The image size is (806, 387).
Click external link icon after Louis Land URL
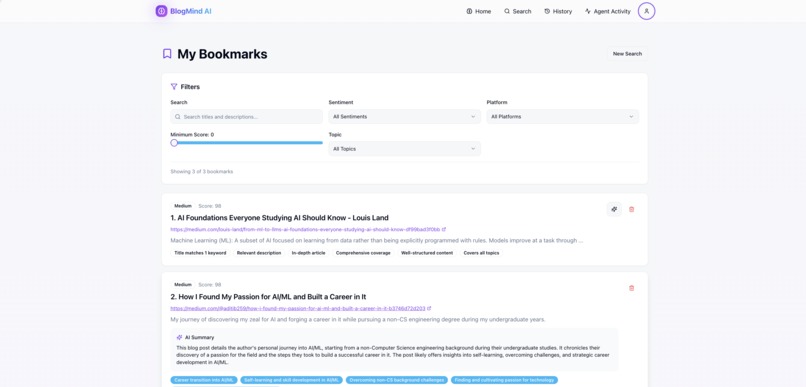pyautogui.click(x=444, y=229)
